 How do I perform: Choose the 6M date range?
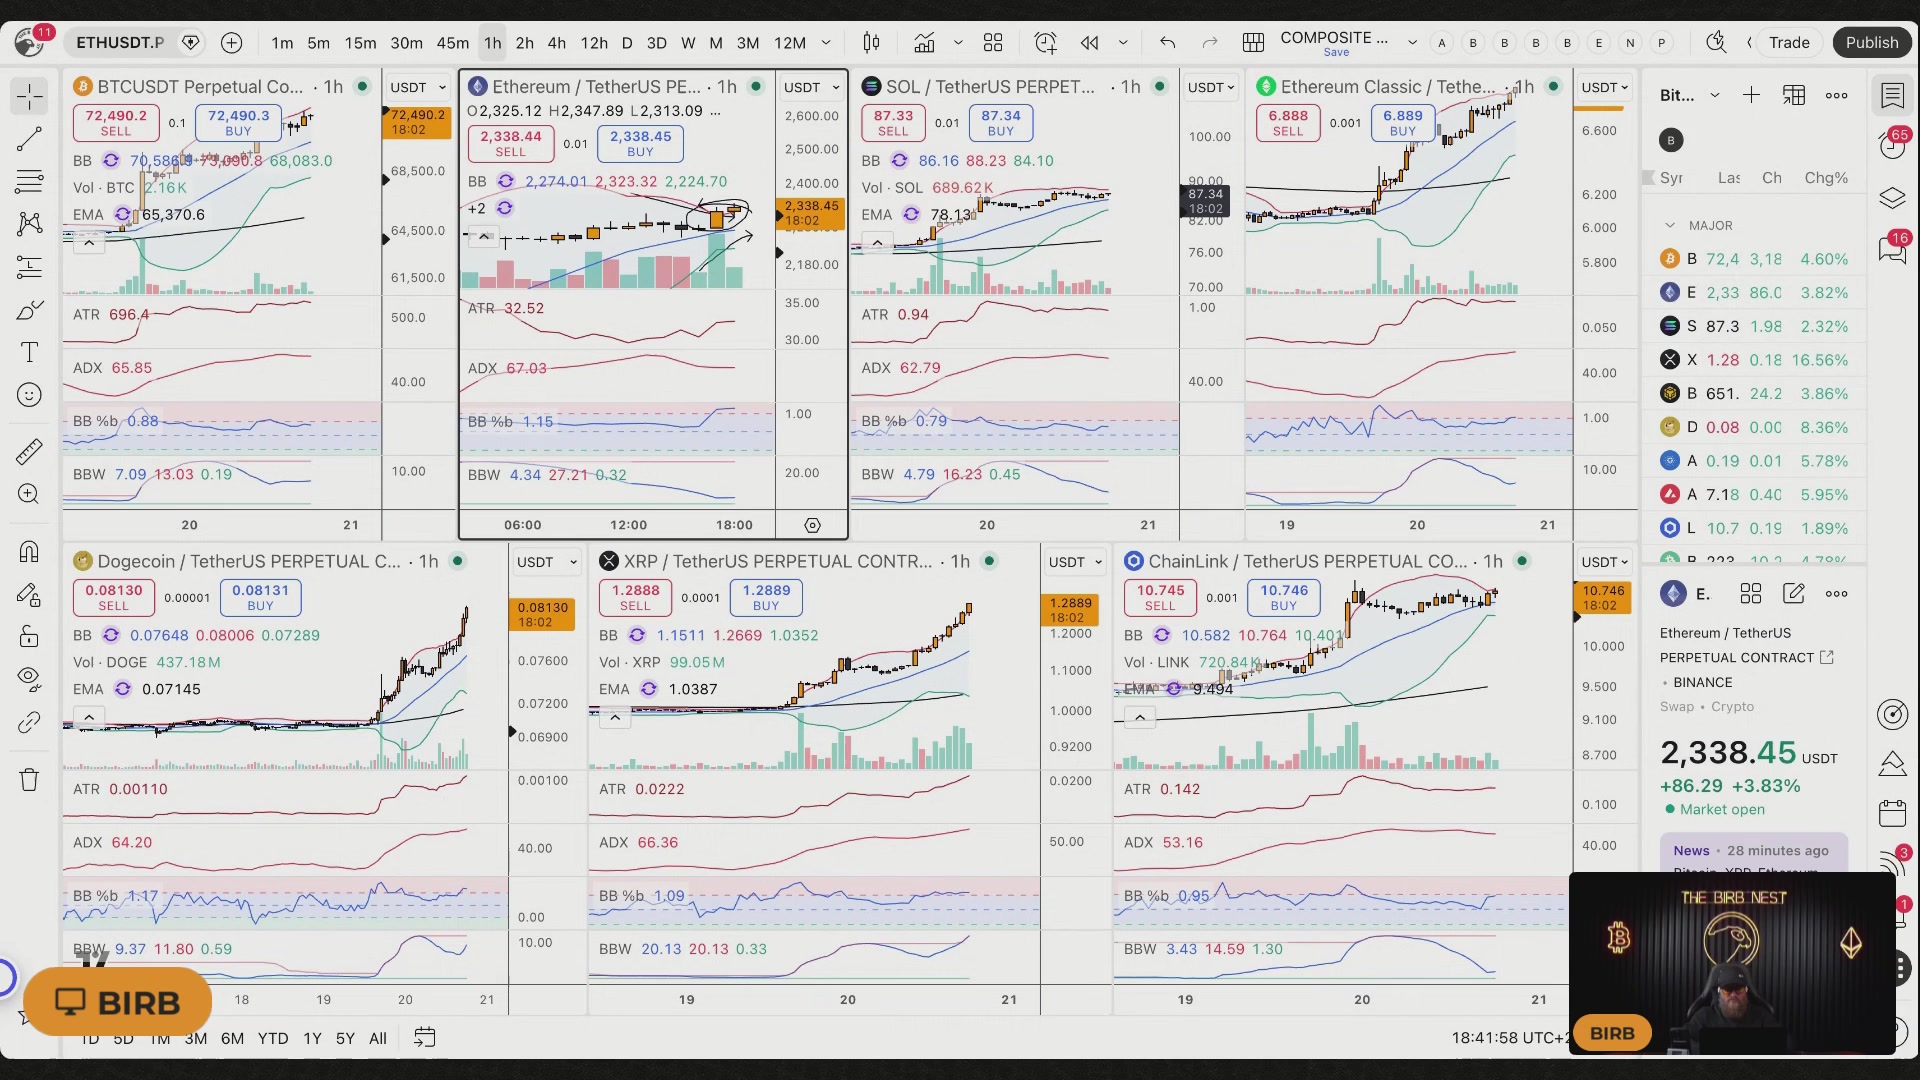click(232, 1039)
